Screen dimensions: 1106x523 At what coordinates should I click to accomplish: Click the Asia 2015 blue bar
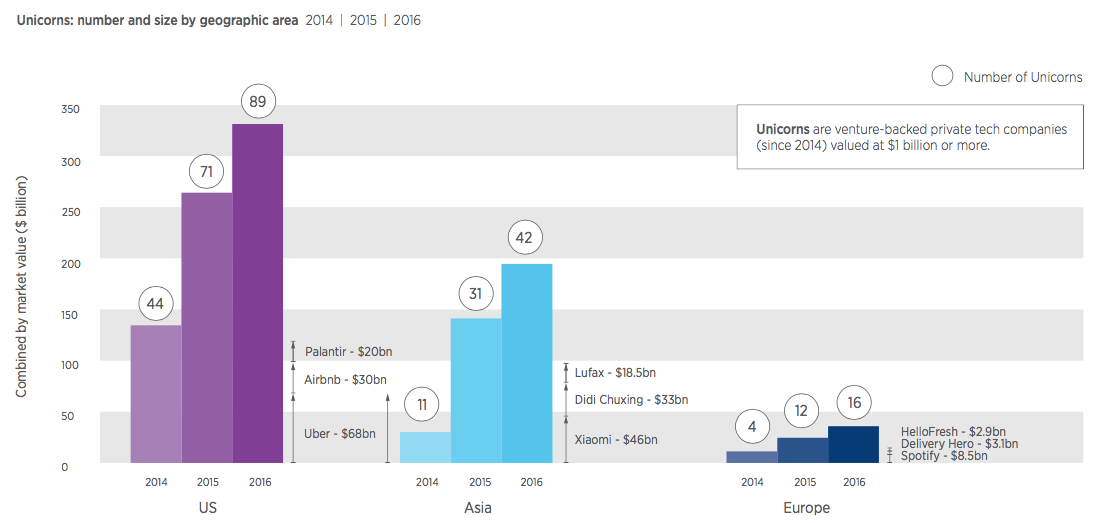(476, 390)
